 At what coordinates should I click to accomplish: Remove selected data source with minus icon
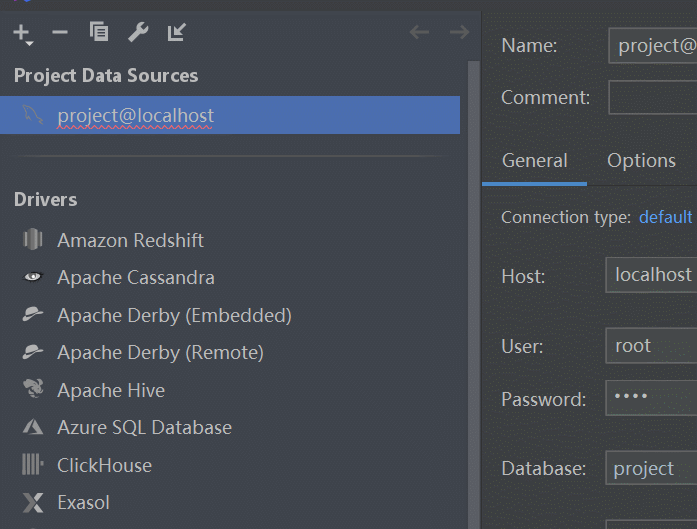point(60,32)
